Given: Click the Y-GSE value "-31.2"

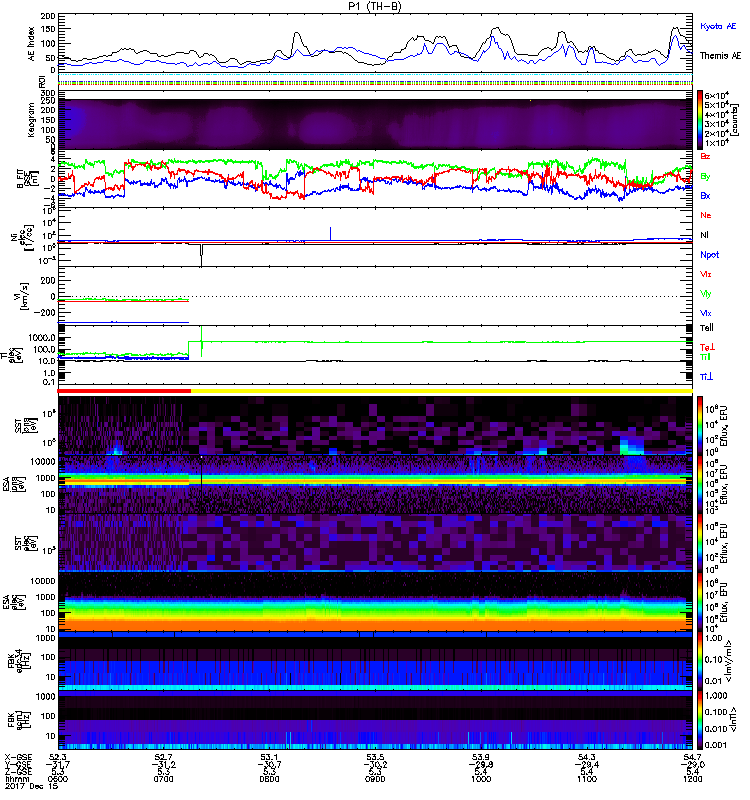Looking at the screenshot, I should point(163,765).
